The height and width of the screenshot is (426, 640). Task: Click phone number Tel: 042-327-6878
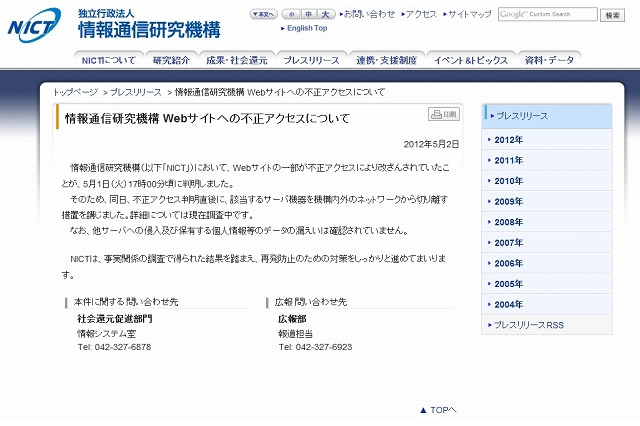(x=114, y=347)
